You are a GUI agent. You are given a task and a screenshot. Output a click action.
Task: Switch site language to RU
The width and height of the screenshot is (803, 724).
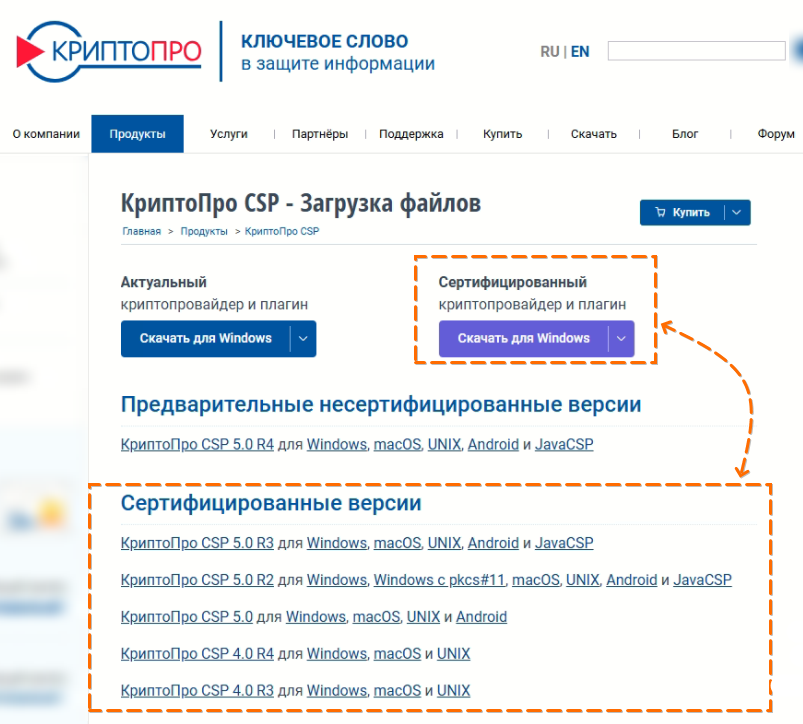point(550,52)
